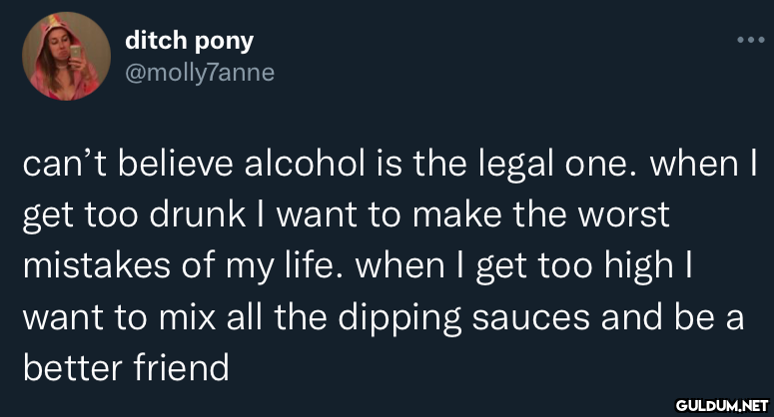Open the three-dot more options menu
The image size is (774, 417).
(x=749, y=43)
